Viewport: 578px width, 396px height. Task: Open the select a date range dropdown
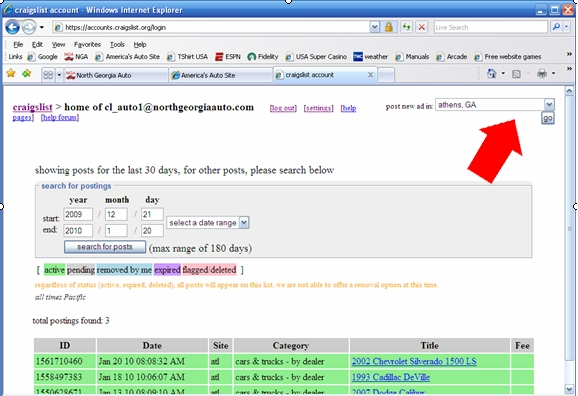click(244, 223)
